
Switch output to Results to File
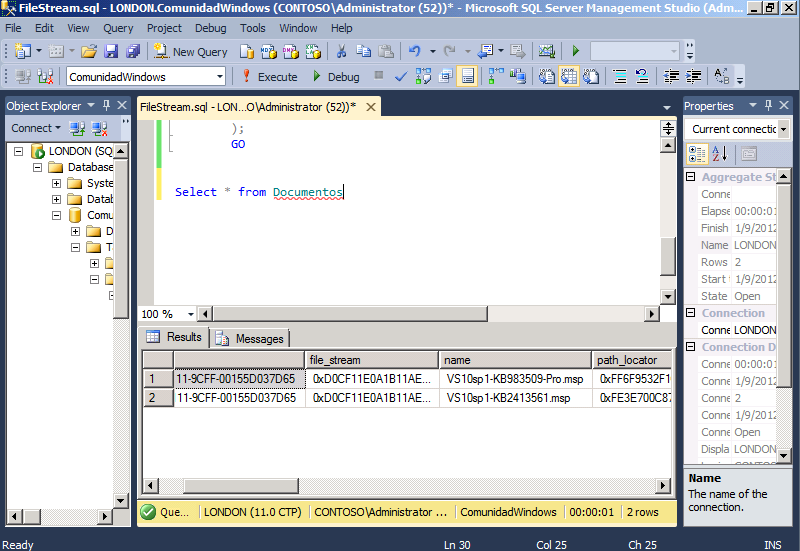(591, 77)
